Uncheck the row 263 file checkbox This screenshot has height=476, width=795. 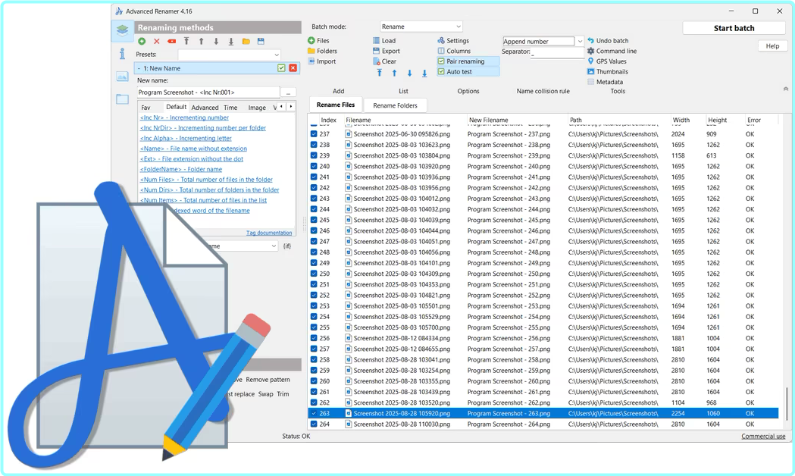(313, 412)
